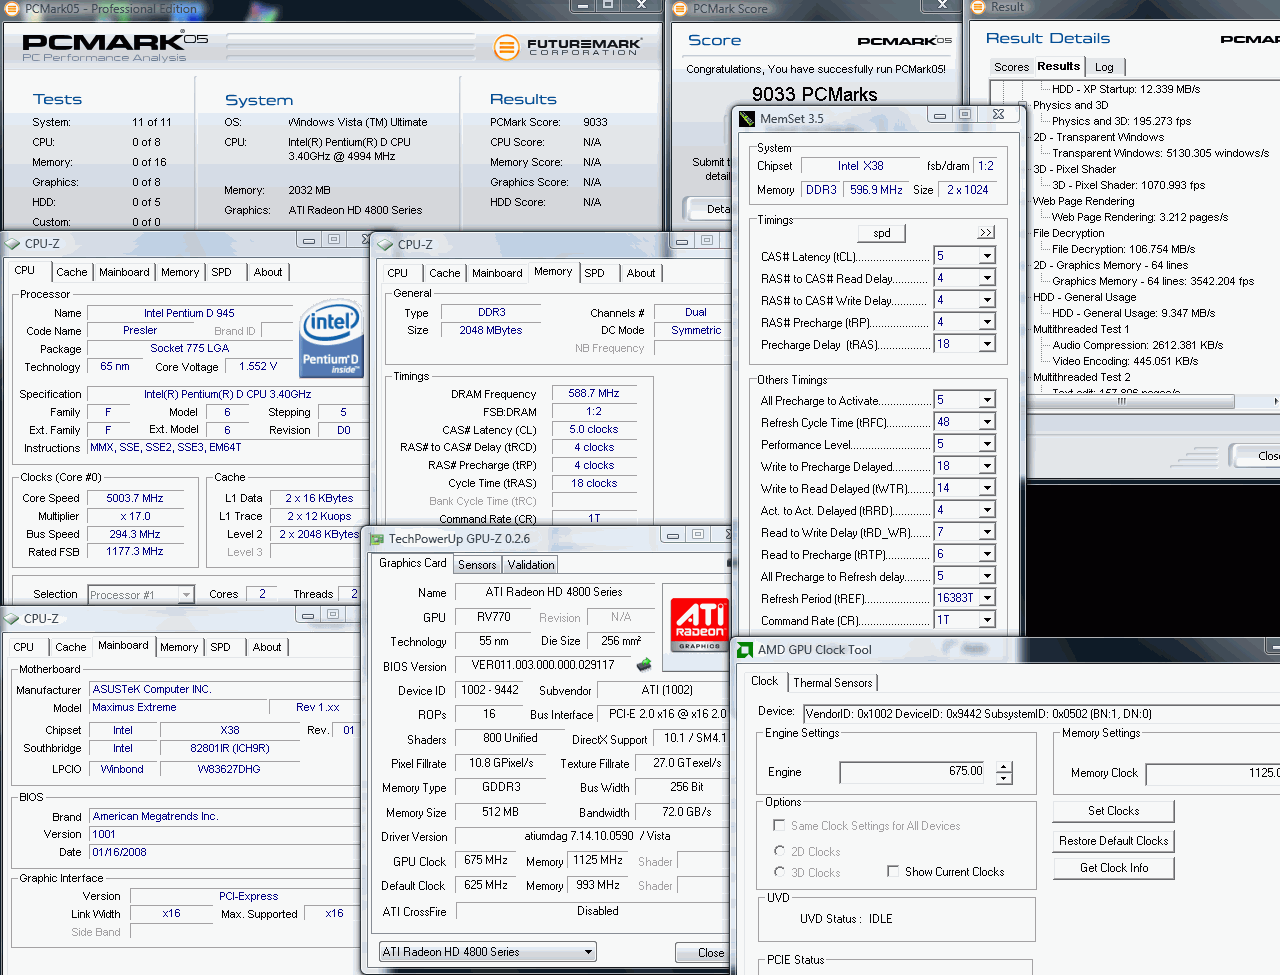
Task: Switch to the Validation tab in GPU-Z
Action: [x=531, y=565]
